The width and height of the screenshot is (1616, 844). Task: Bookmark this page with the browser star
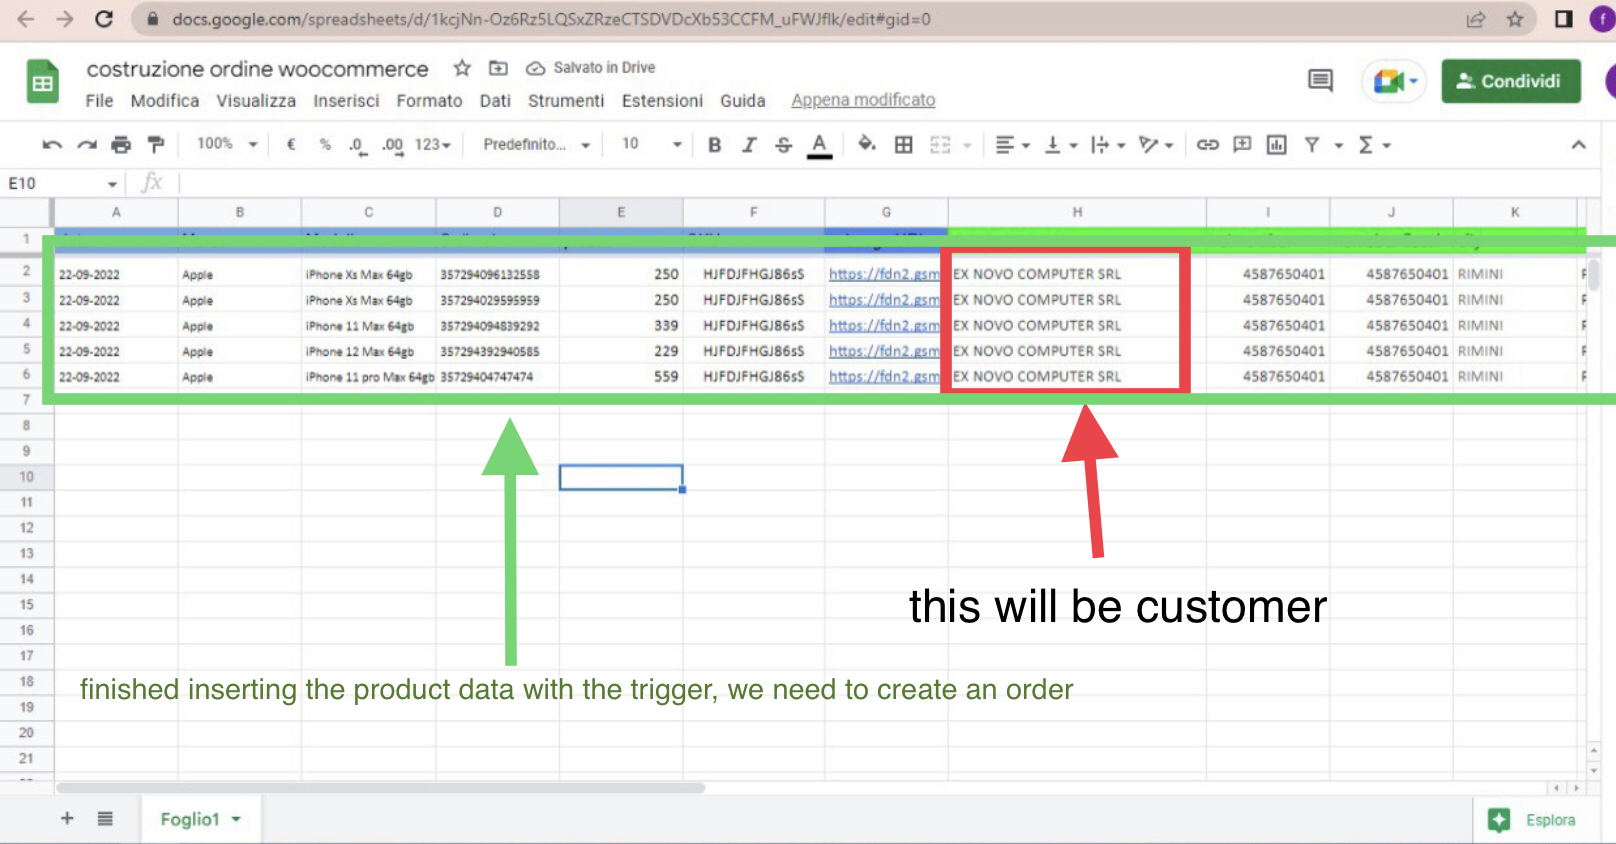coord(1515,19)
